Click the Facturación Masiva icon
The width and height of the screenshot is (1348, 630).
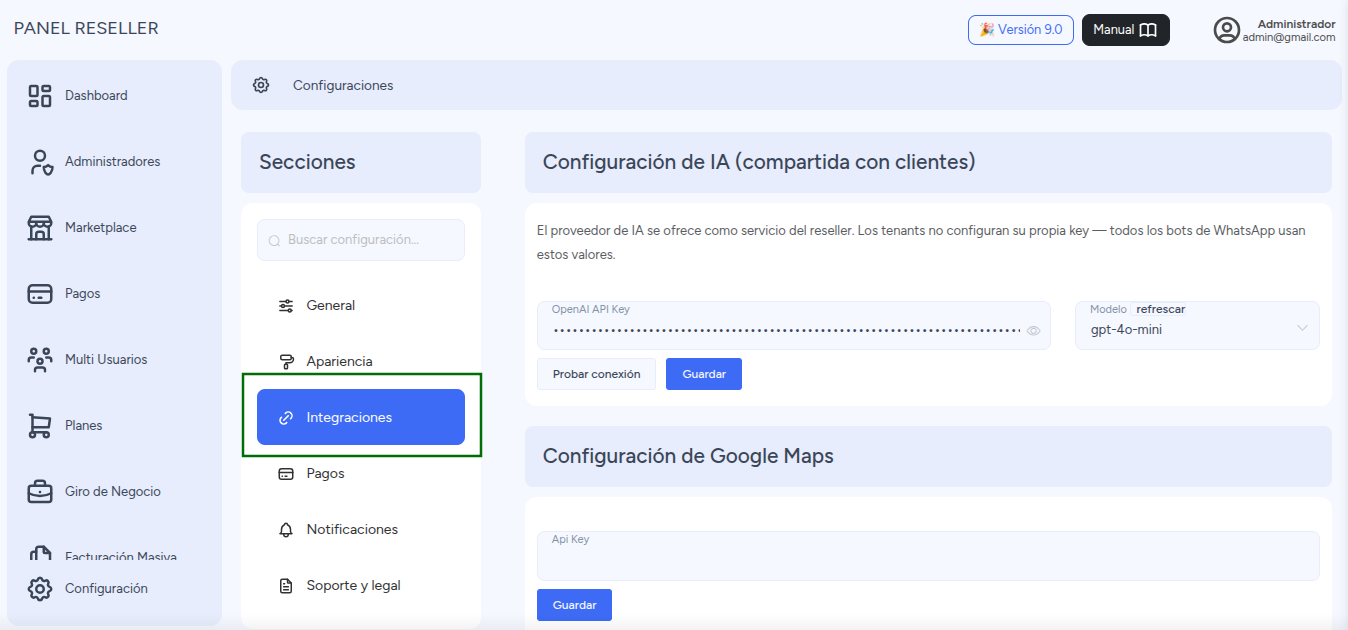pos(40,553)
